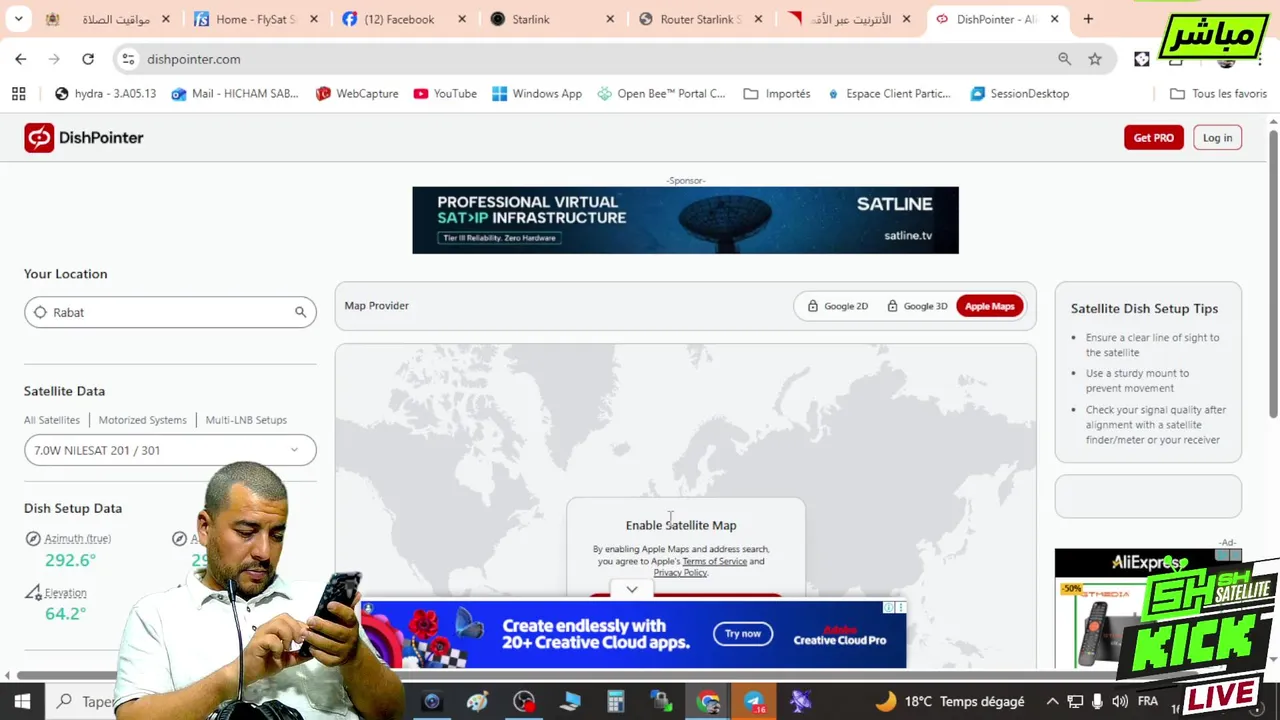The width and height of the screenshot is (1280, 720).
Task: Select the All Satellites filter
Action: 52,420
